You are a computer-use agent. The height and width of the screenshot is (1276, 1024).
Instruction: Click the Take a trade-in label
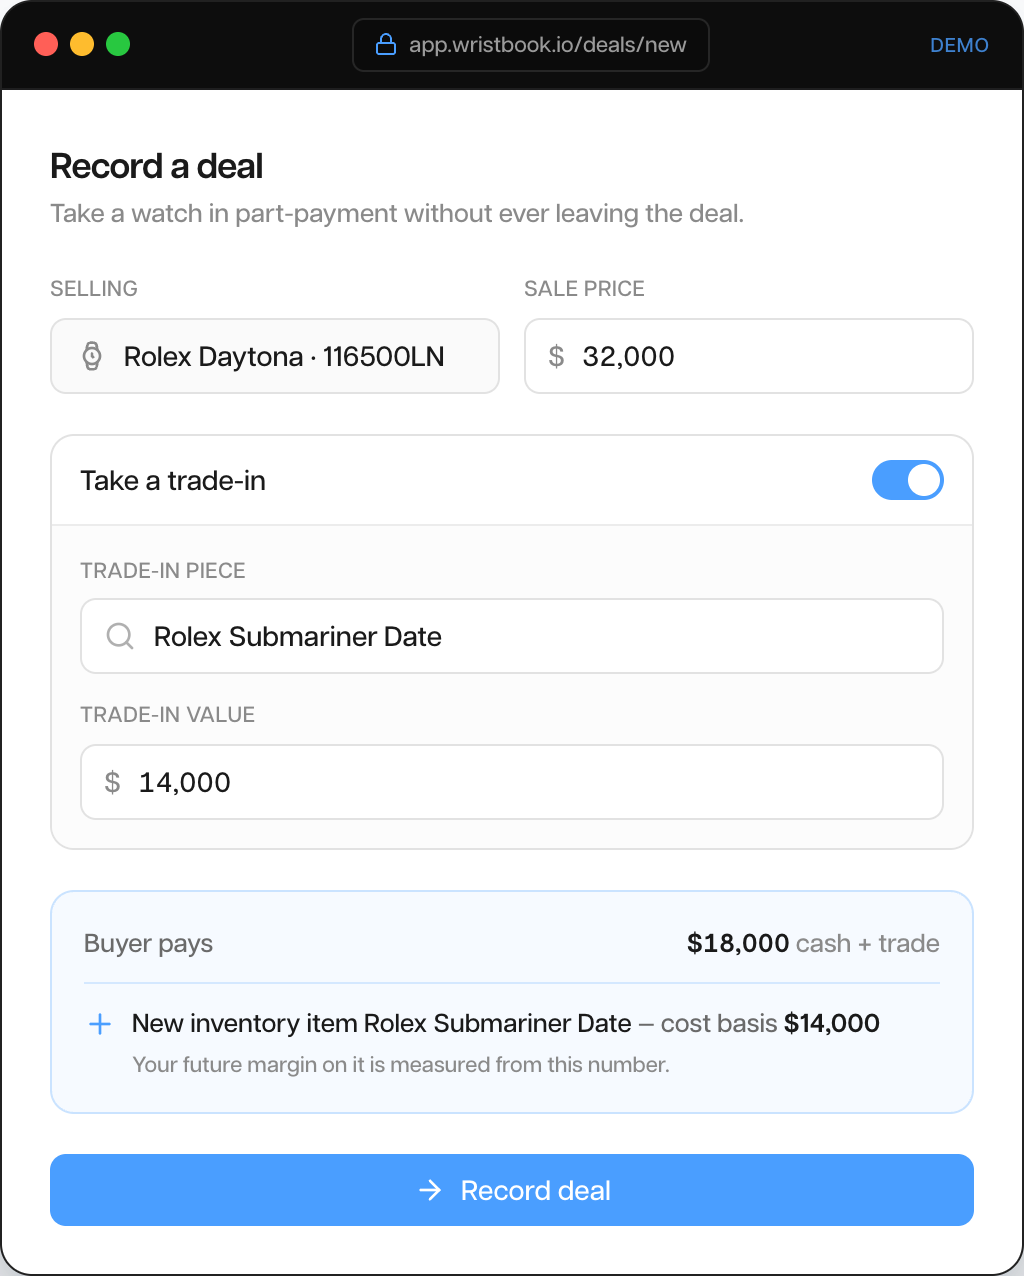click(x=173, y=481)
